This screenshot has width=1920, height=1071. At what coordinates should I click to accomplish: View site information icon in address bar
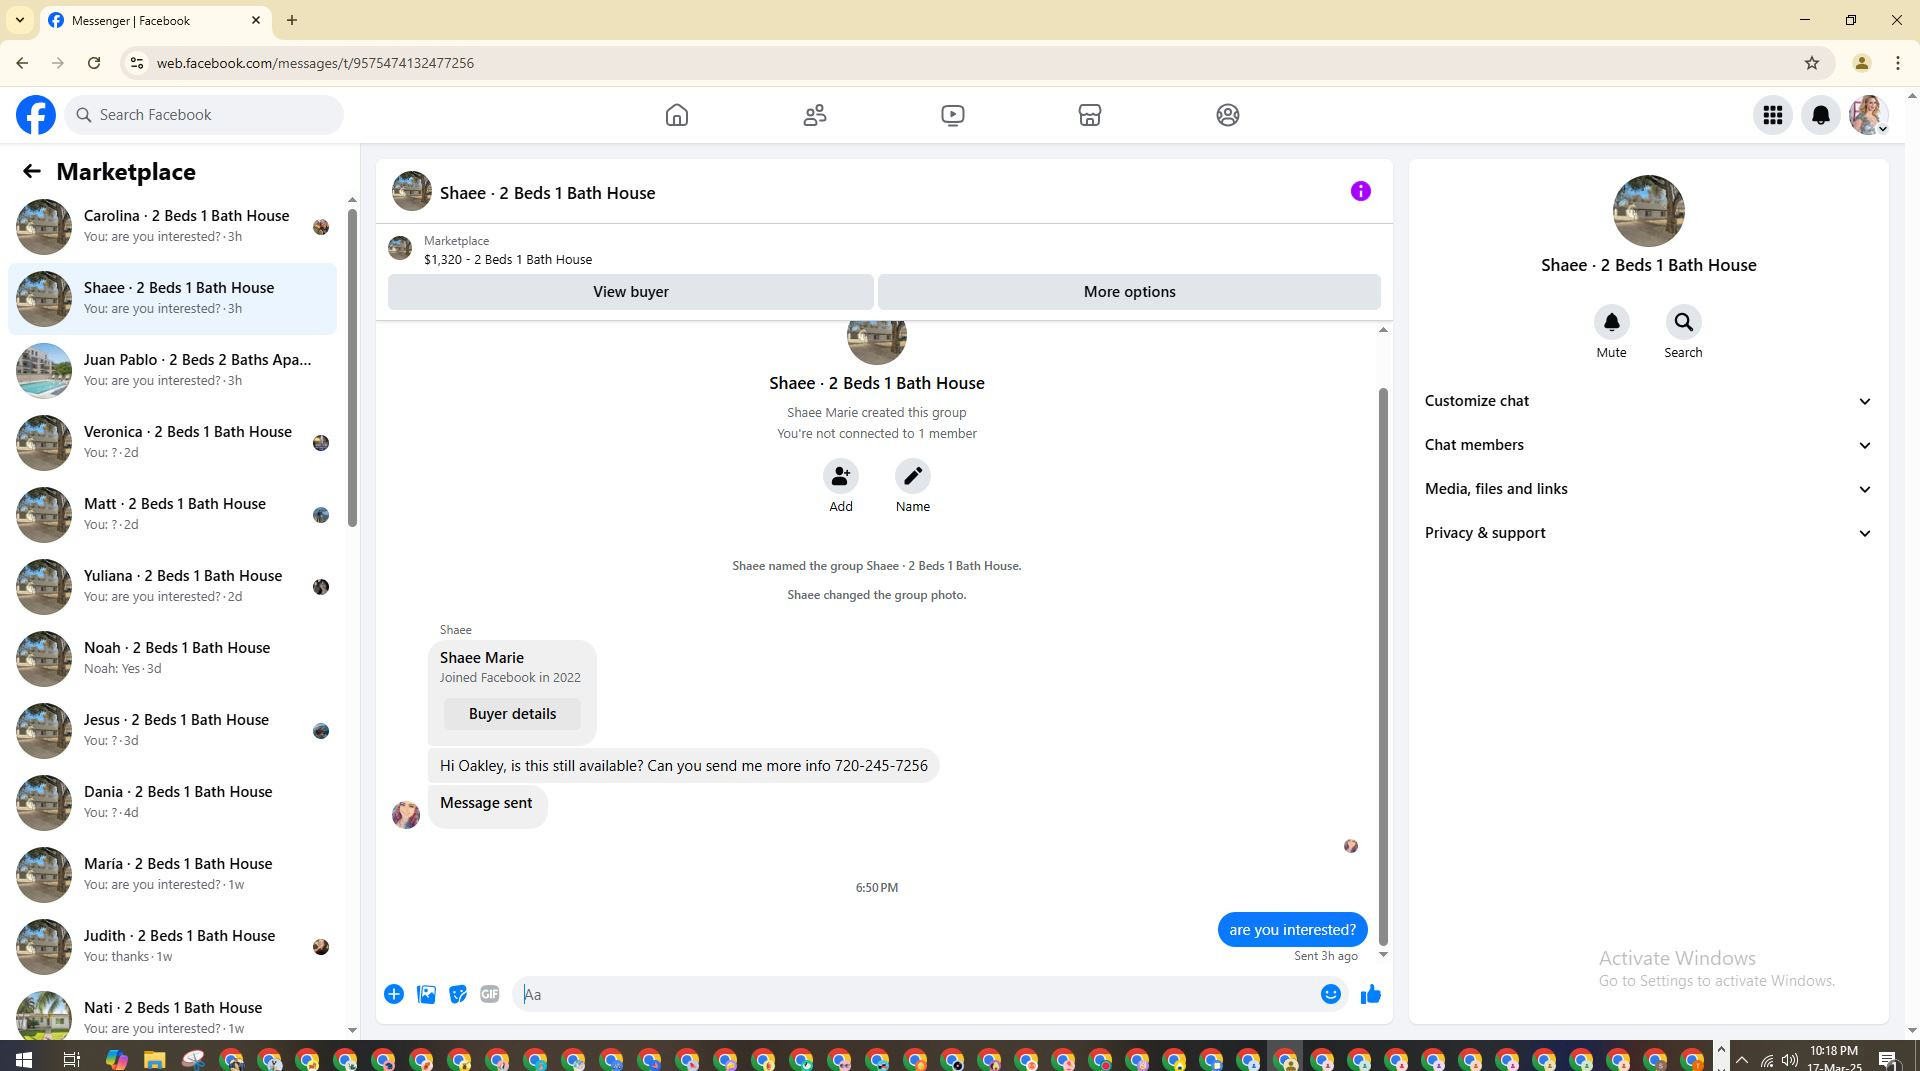[137, 63]
